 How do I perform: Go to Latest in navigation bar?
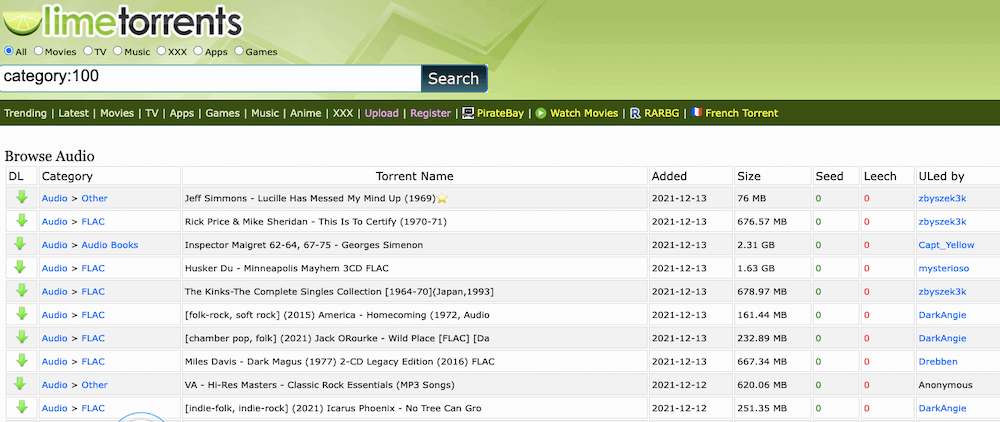tap(74, 113)
